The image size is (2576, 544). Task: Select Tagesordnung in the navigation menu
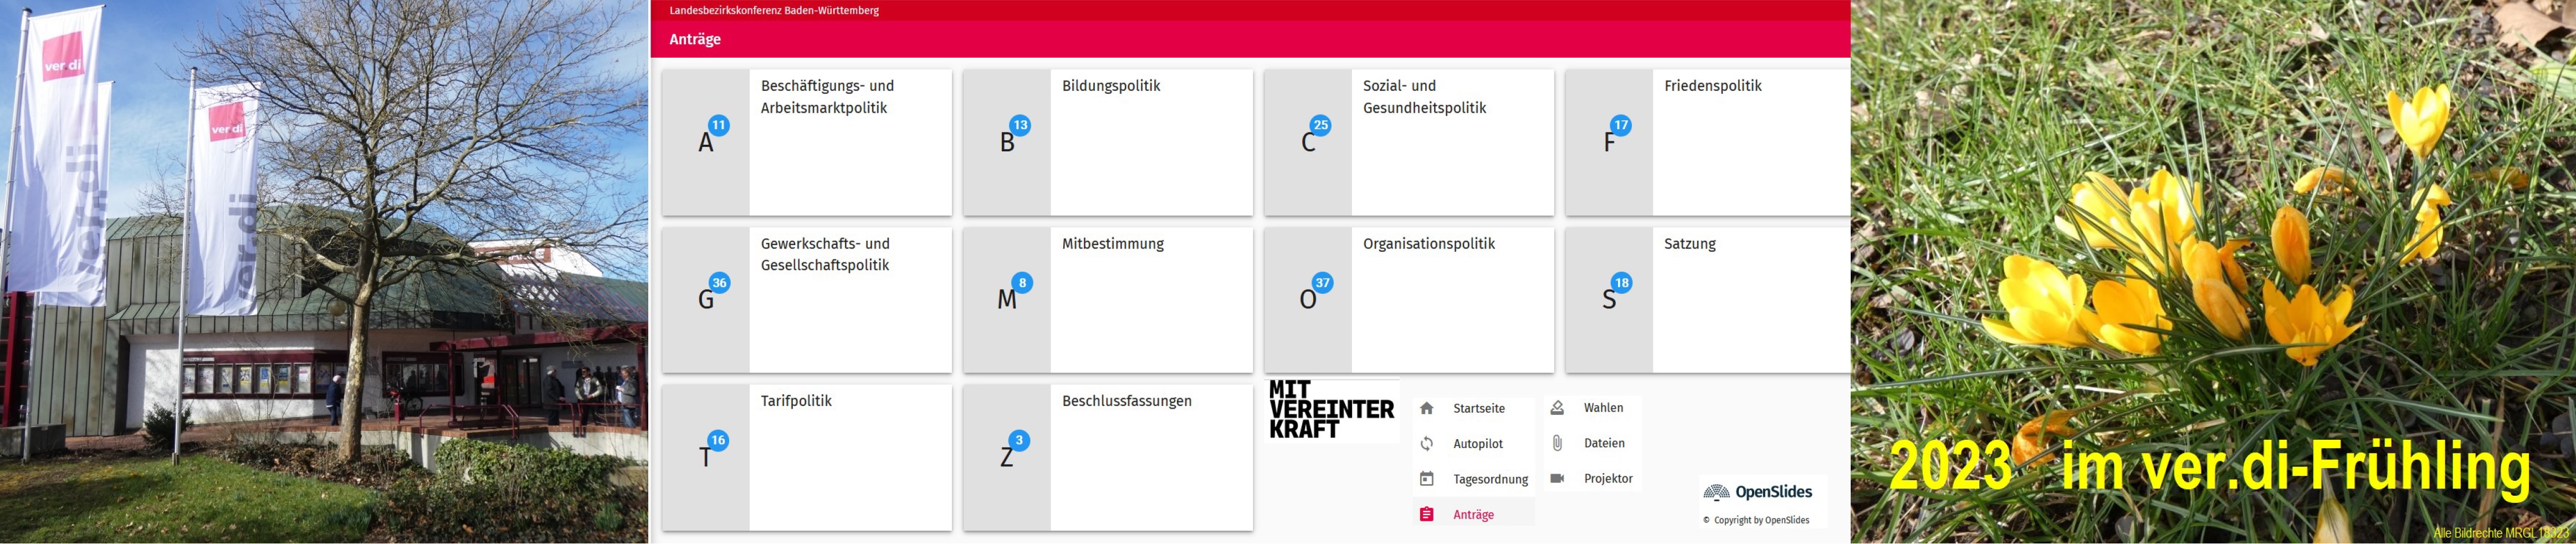pyautogui.click(x=1490, y=479)
